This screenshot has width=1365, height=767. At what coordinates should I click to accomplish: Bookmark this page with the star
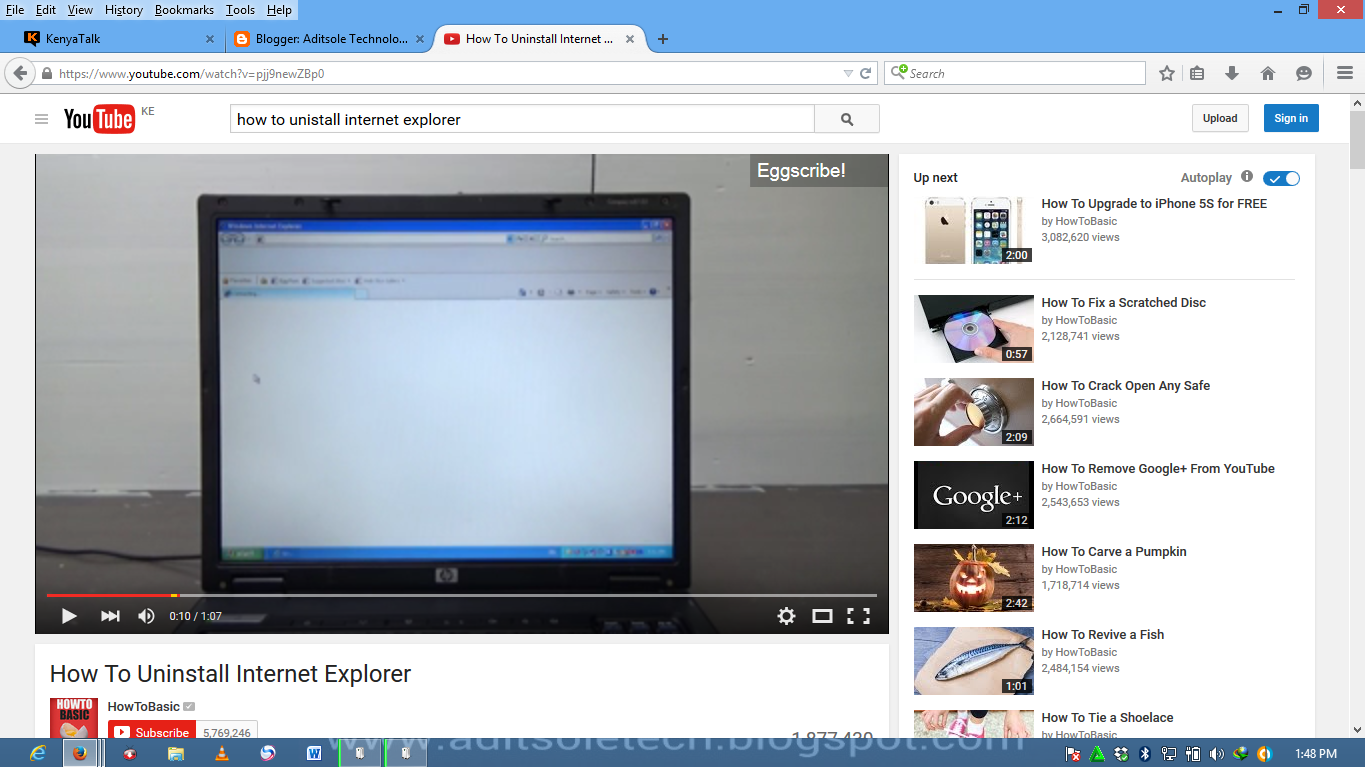tap(1167, 73)
